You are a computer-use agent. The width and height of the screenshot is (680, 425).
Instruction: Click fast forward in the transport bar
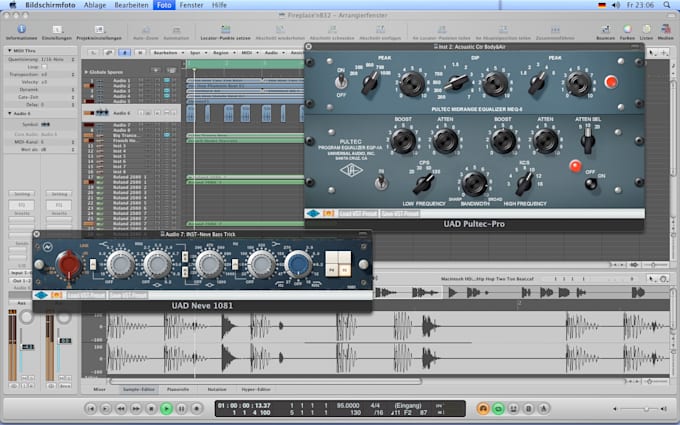click(x=136, y=408)
